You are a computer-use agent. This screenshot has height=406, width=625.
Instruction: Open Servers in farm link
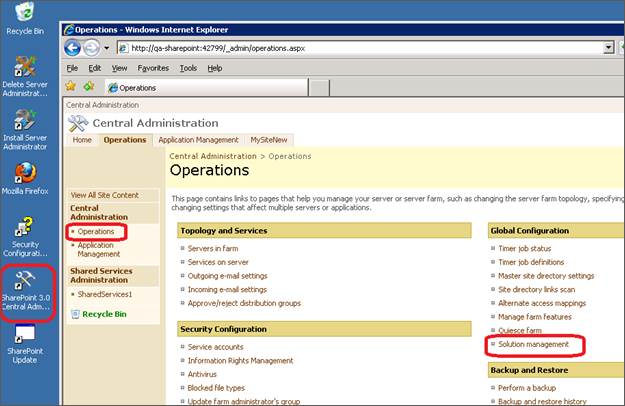coord(213,248)
